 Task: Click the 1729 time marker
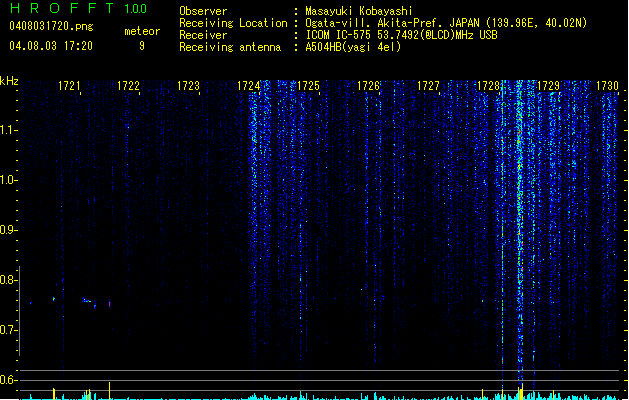point(548,86)
